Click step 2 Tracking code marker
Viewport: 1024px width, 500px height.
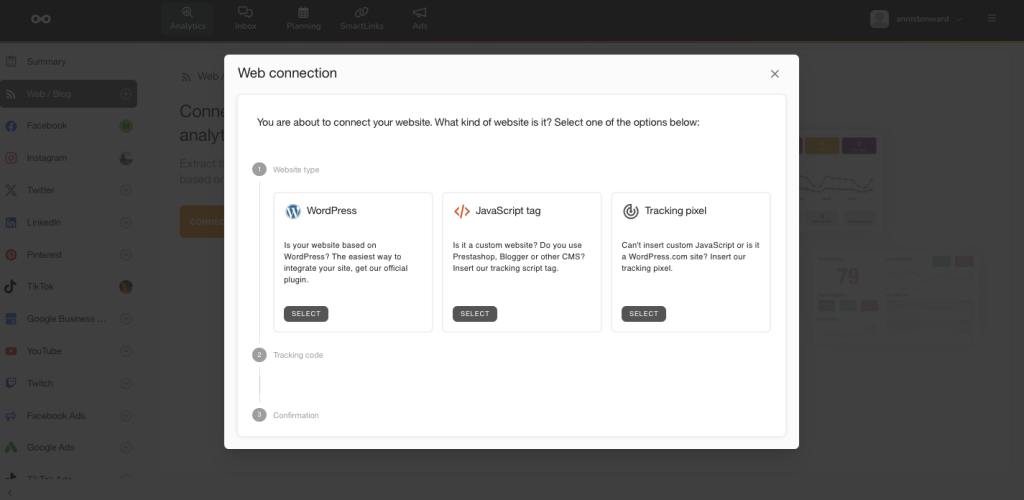(259, 355)
